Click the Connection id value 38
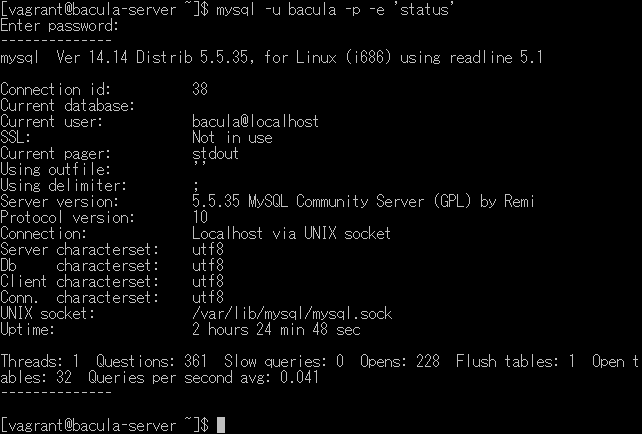 pos(200,89)
